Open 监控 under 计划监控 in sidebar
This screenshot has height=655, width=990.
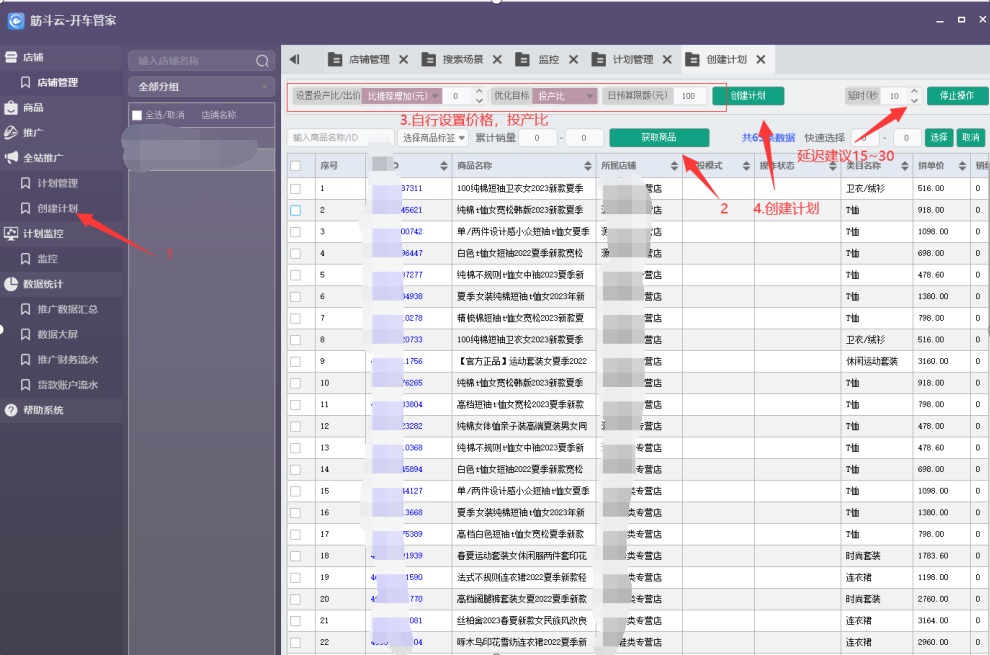coord(47,259)
